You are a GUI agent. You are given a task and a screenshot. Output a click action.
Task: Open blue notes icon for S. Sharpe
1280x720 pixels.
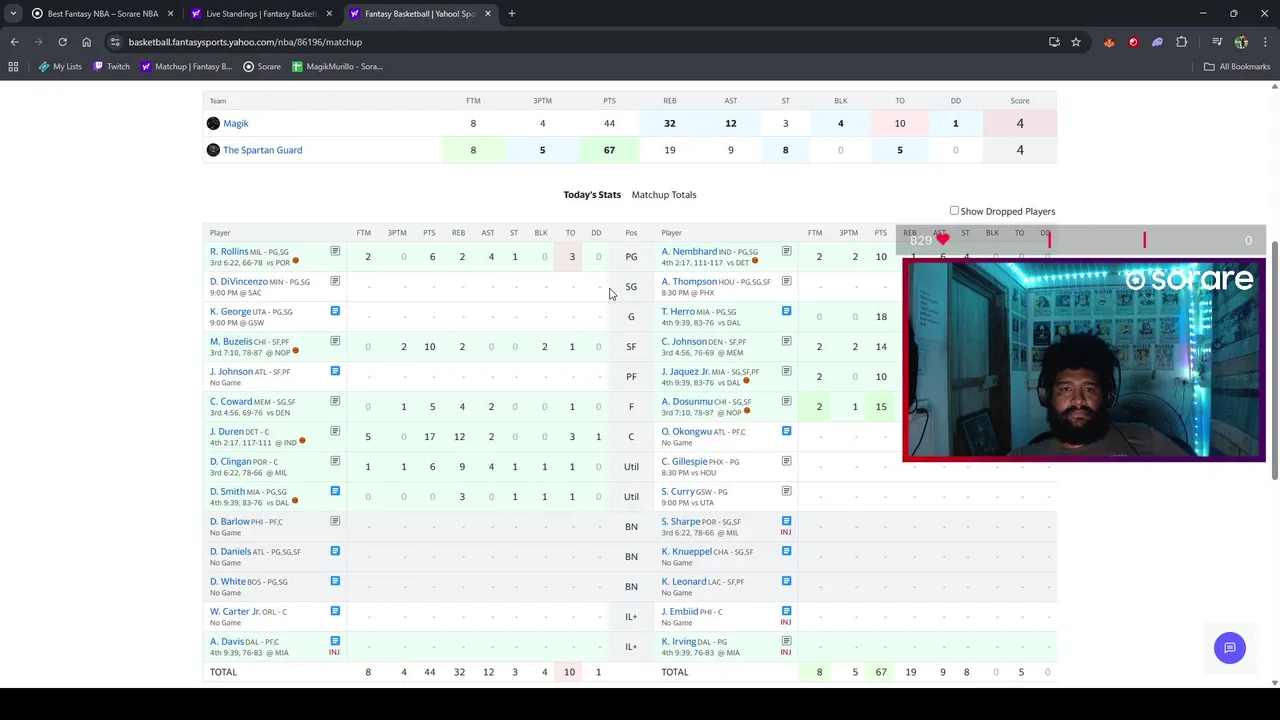(786, 521)
